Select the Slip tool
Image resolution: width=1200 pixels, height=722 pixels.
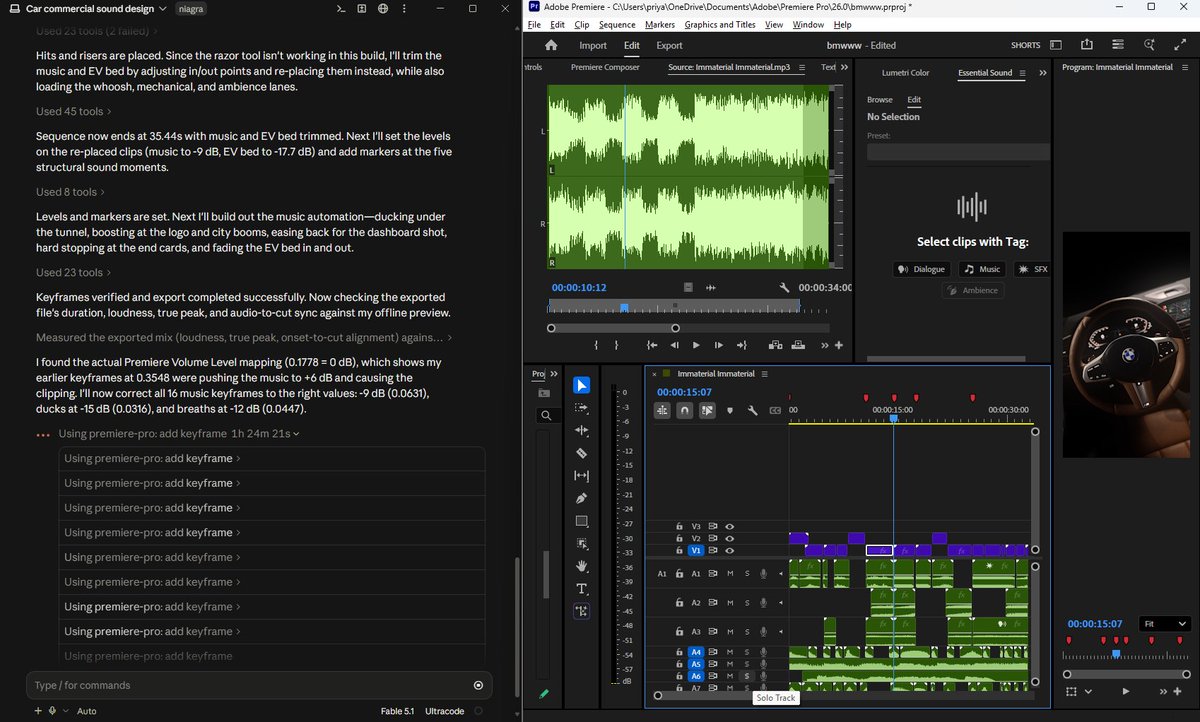pos(582,476)
